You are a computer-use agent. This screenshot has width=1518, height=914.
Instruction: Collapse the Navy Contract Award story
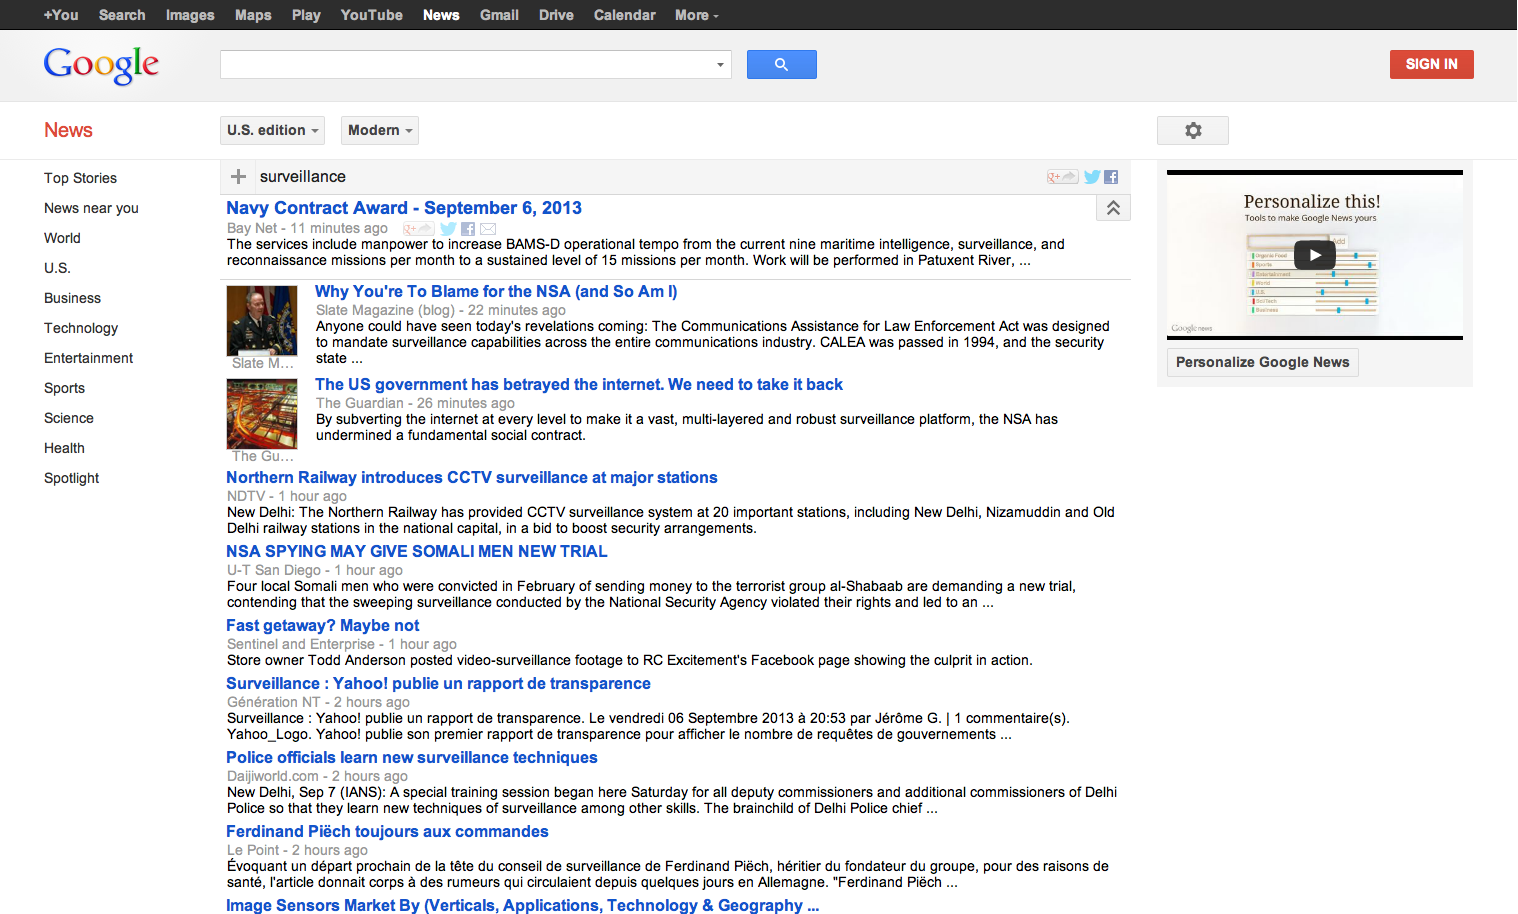(x=1113, y=208)
